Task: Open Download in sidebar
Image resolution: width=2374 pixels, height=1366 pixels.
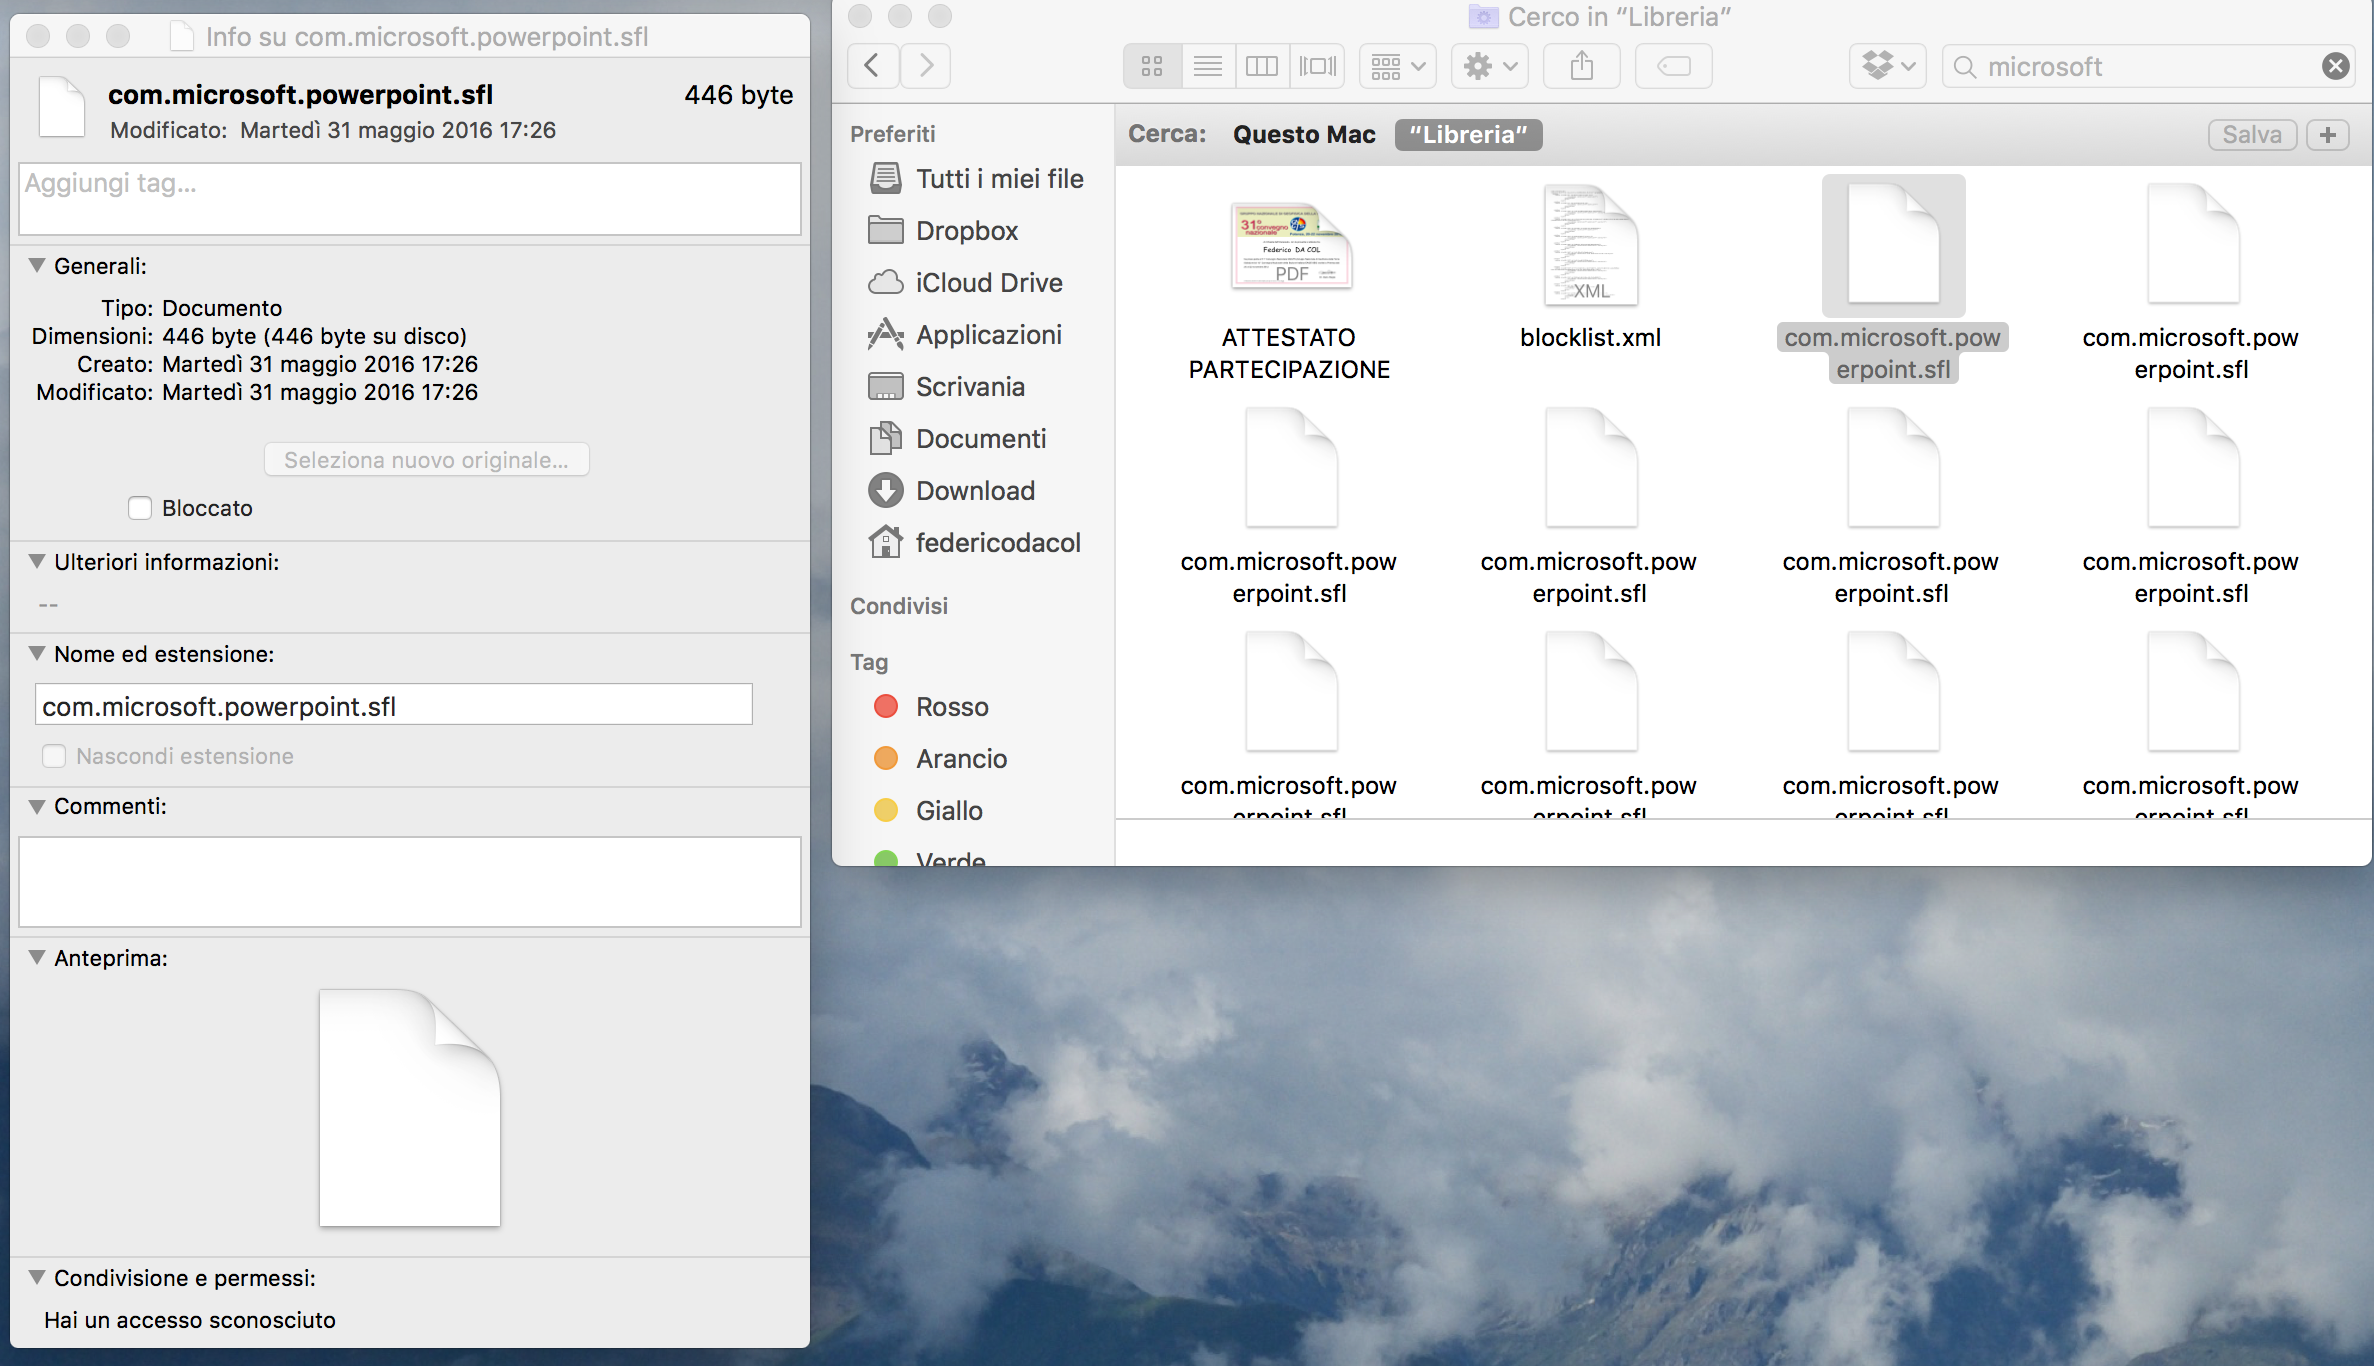Action: pyautogui.click(x=951, y=491)
